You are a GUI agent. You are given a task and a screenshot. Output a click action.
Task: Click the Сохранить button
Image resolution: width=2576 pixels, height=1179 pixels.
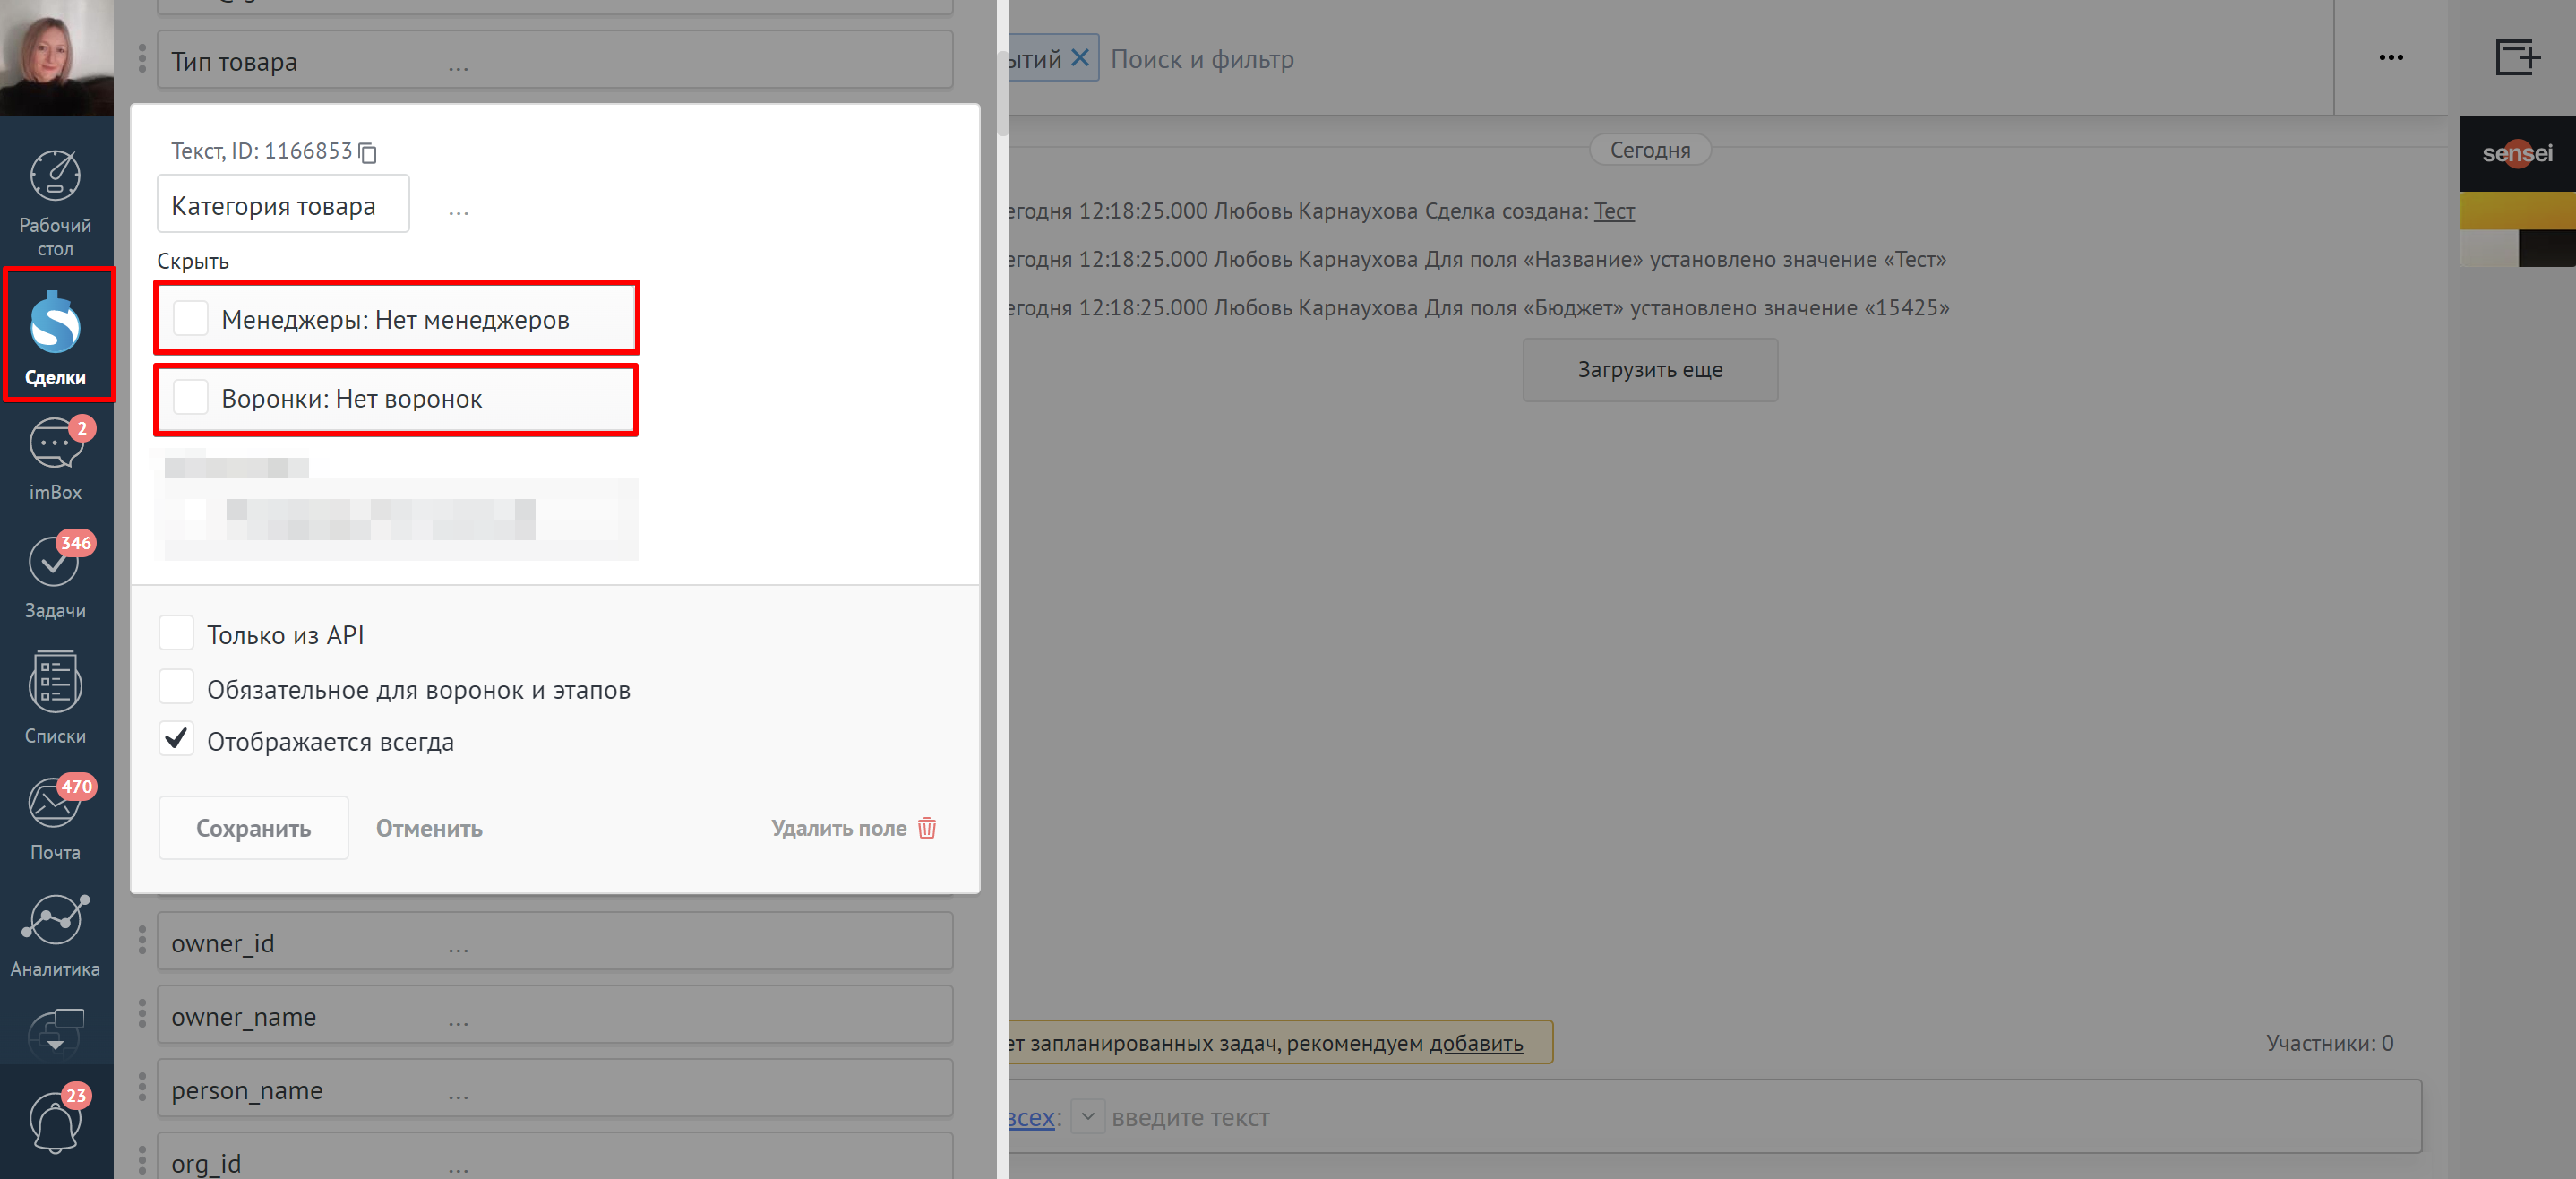point(253,828)
